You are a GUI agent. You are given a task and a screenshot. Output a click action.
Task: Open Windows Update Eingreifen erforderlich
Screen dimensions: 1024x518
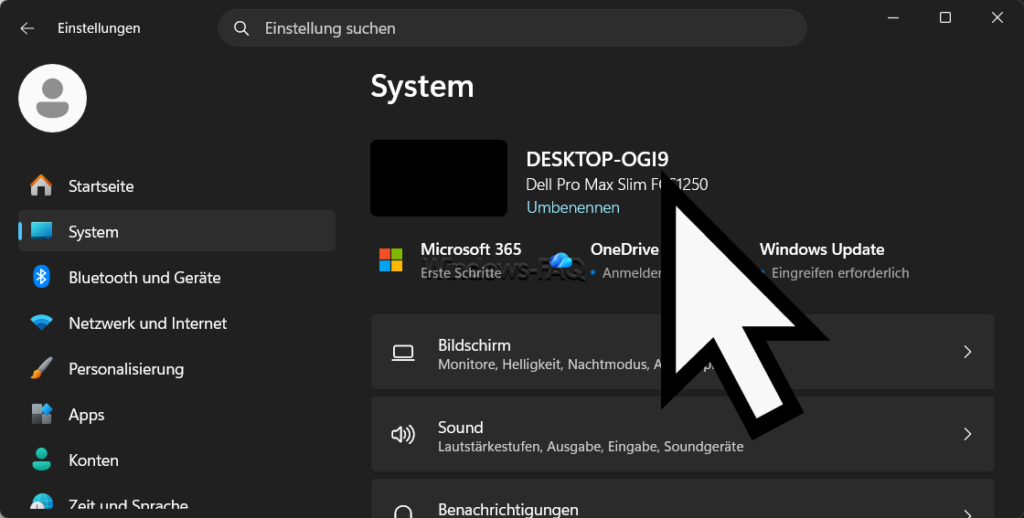point(834,260)
